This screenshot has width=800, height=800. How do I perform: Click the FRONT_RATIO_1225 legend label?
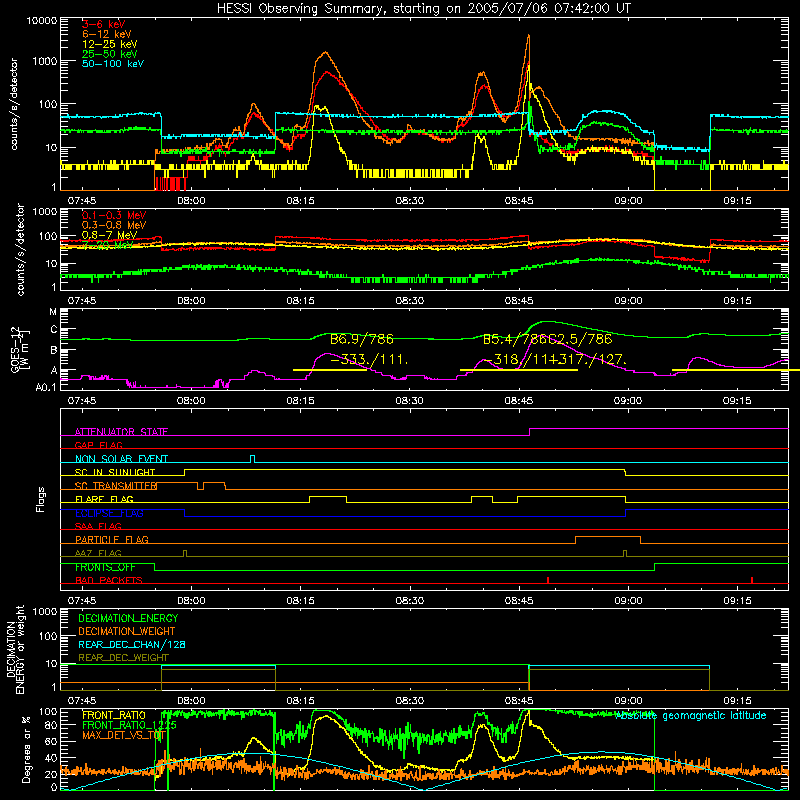tap(130, 725)
